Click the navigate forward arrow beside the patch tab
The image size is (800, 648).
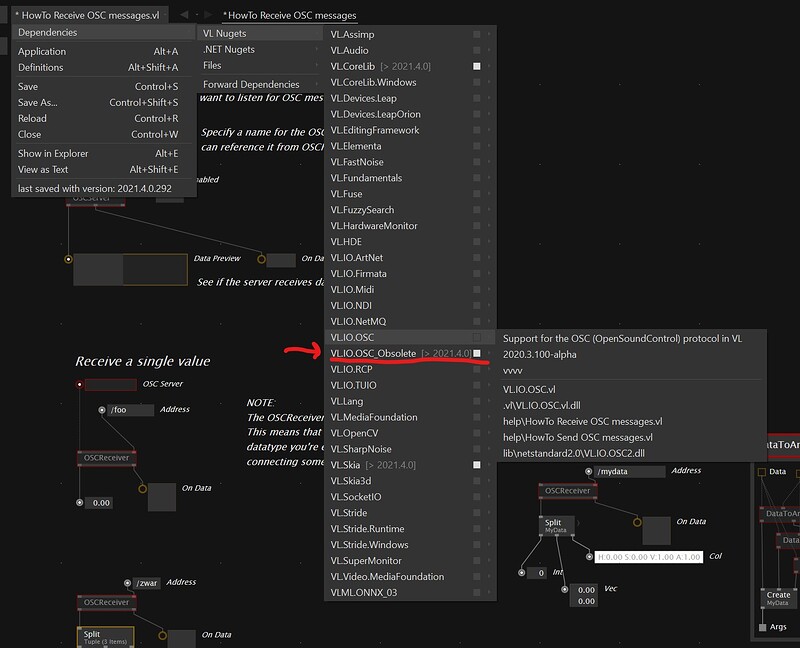tap(208, 15)
